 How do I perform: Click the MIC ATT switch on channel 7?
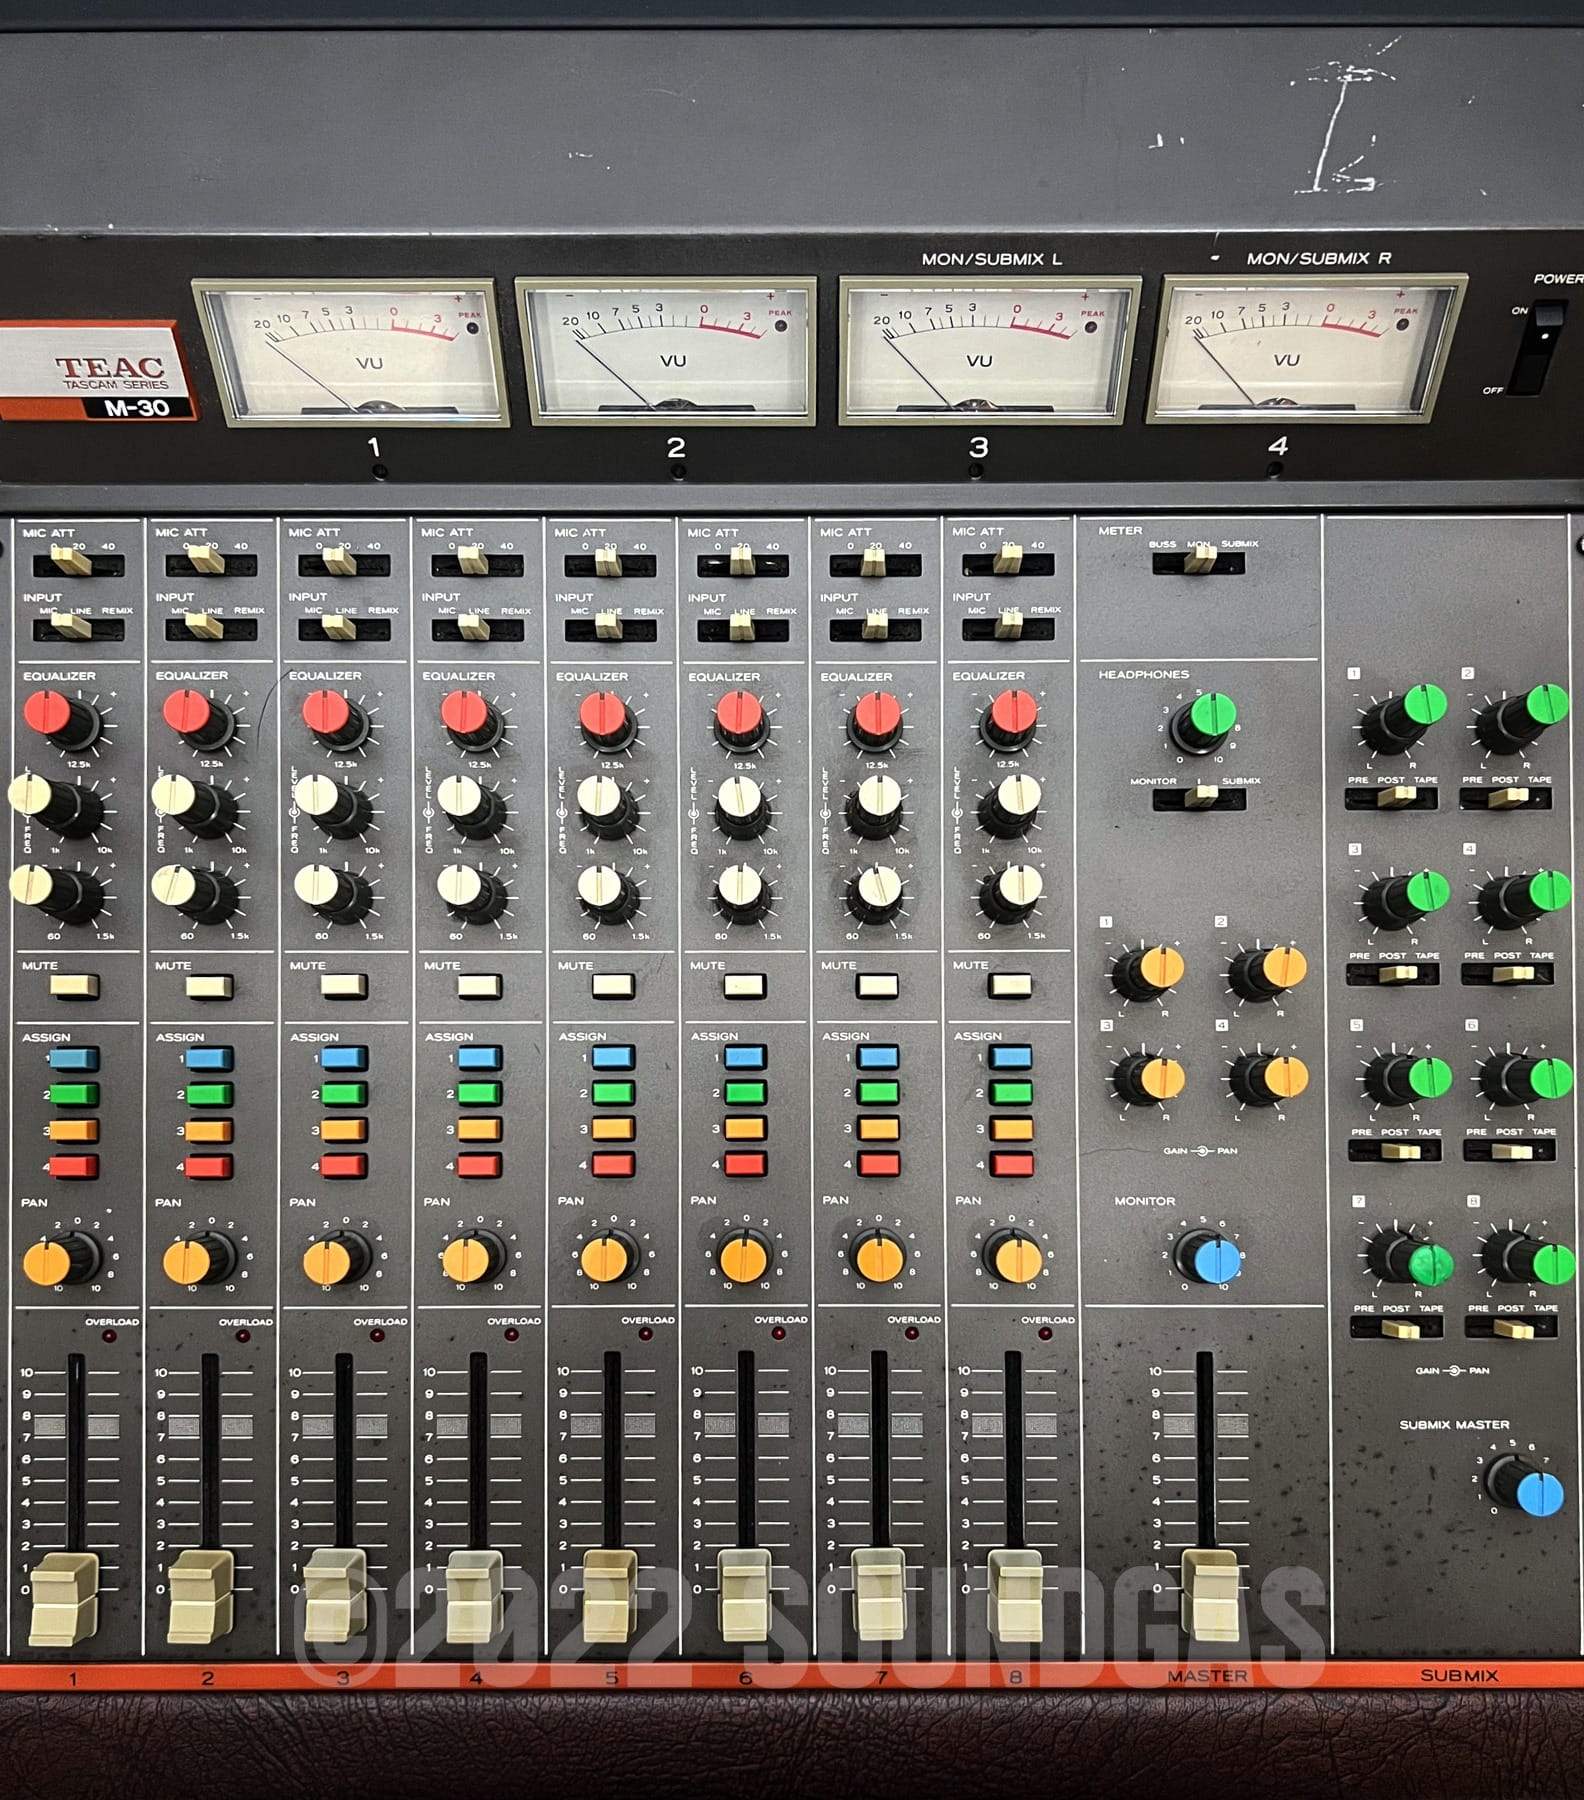(874, 564)
